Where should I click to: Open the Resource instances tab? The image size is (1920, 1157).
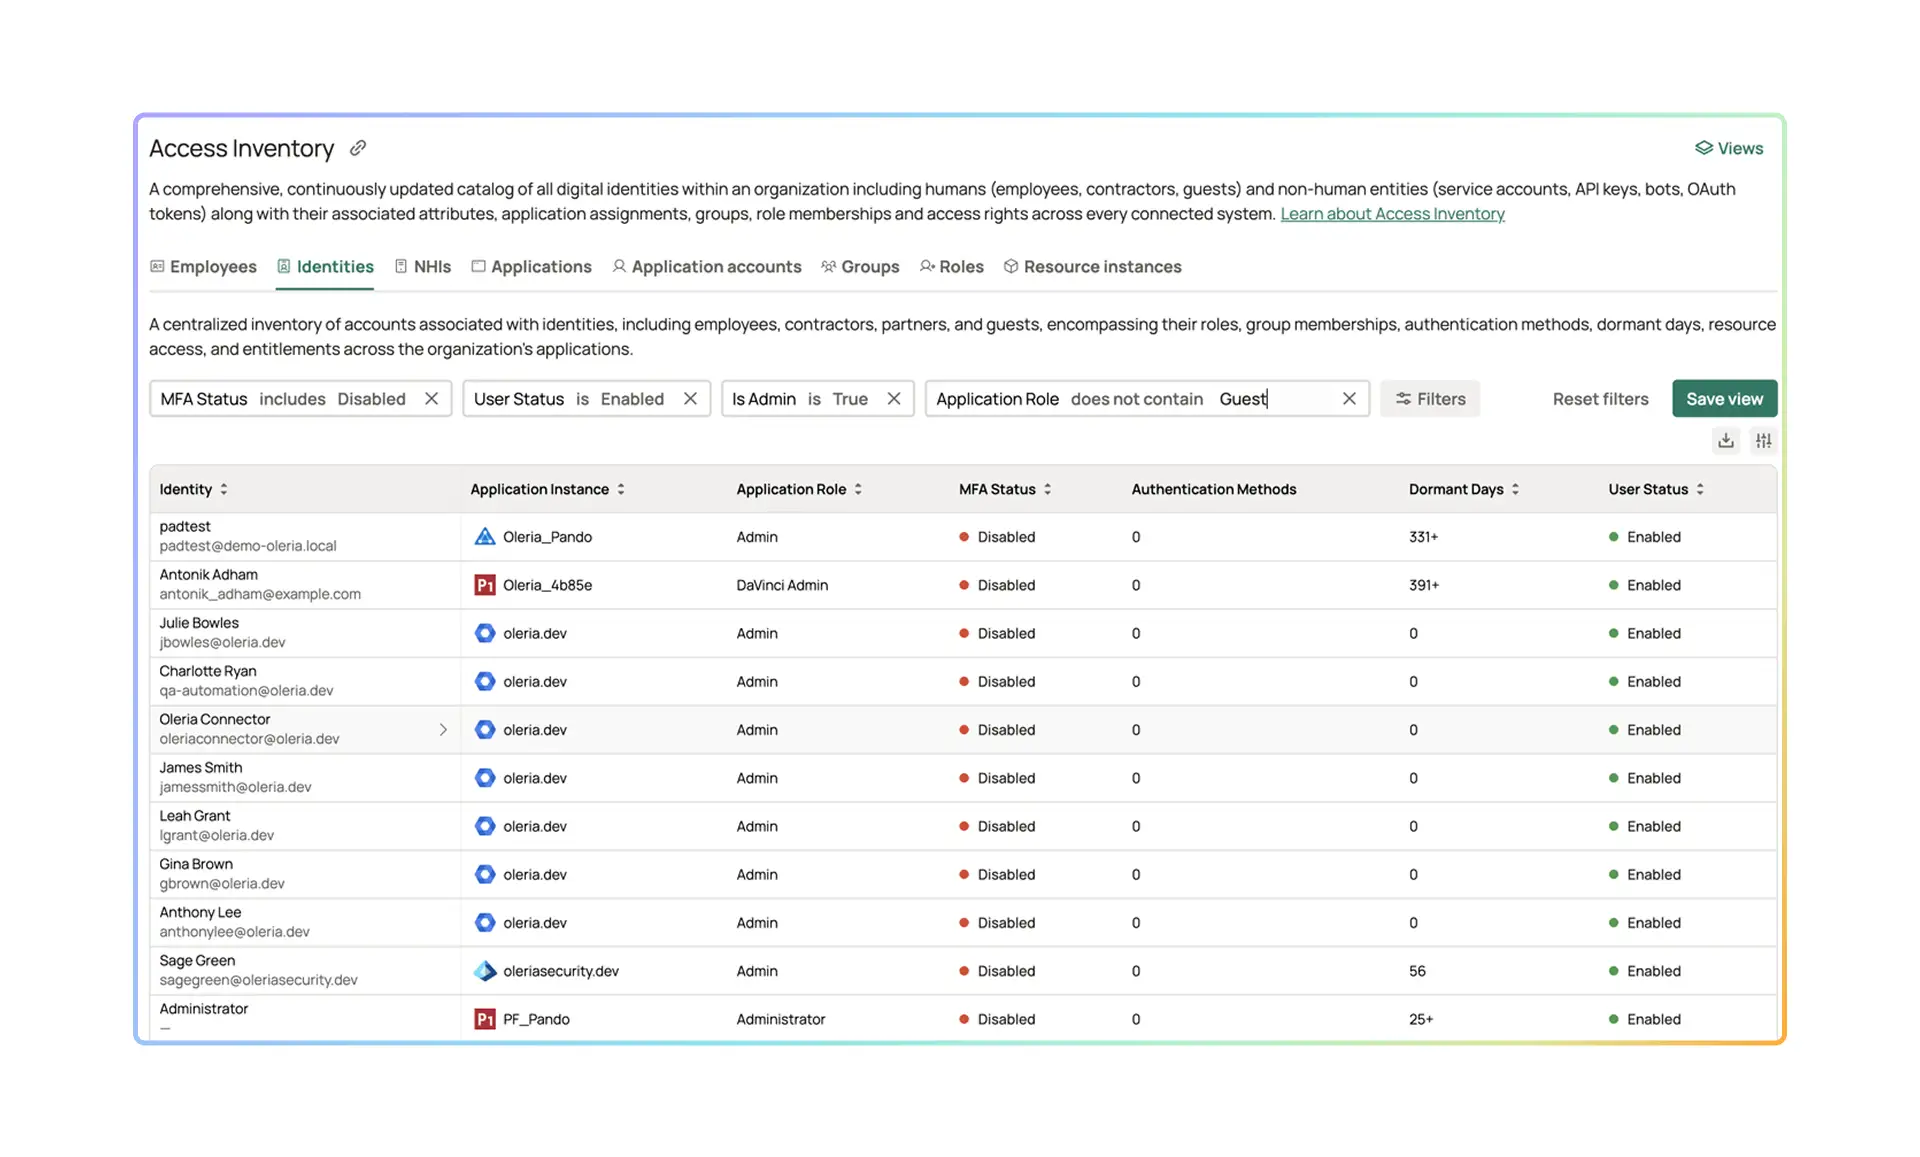1093,267
